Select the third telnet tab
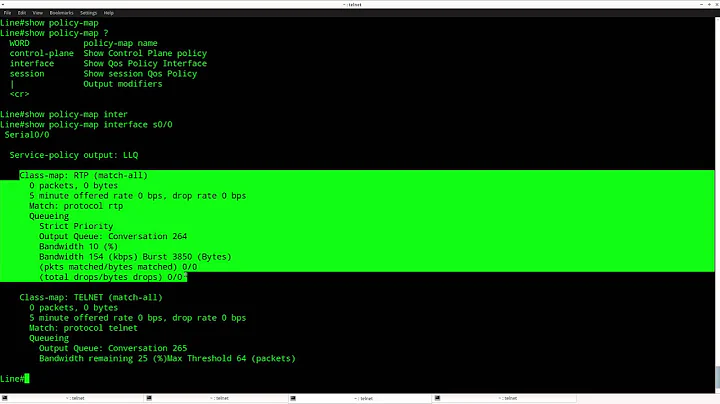Screen dimensions: 720x404 (360, 398)
